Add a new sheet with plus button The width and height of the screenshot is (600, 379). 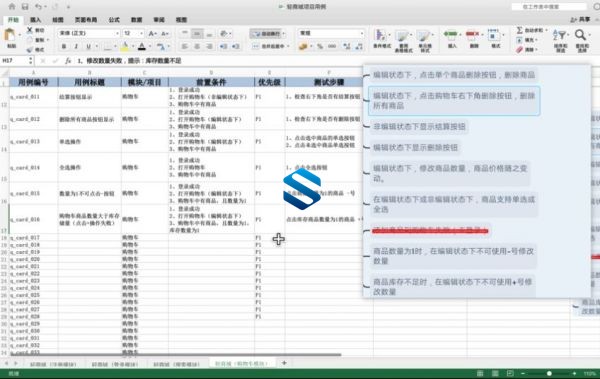[284, 363]
